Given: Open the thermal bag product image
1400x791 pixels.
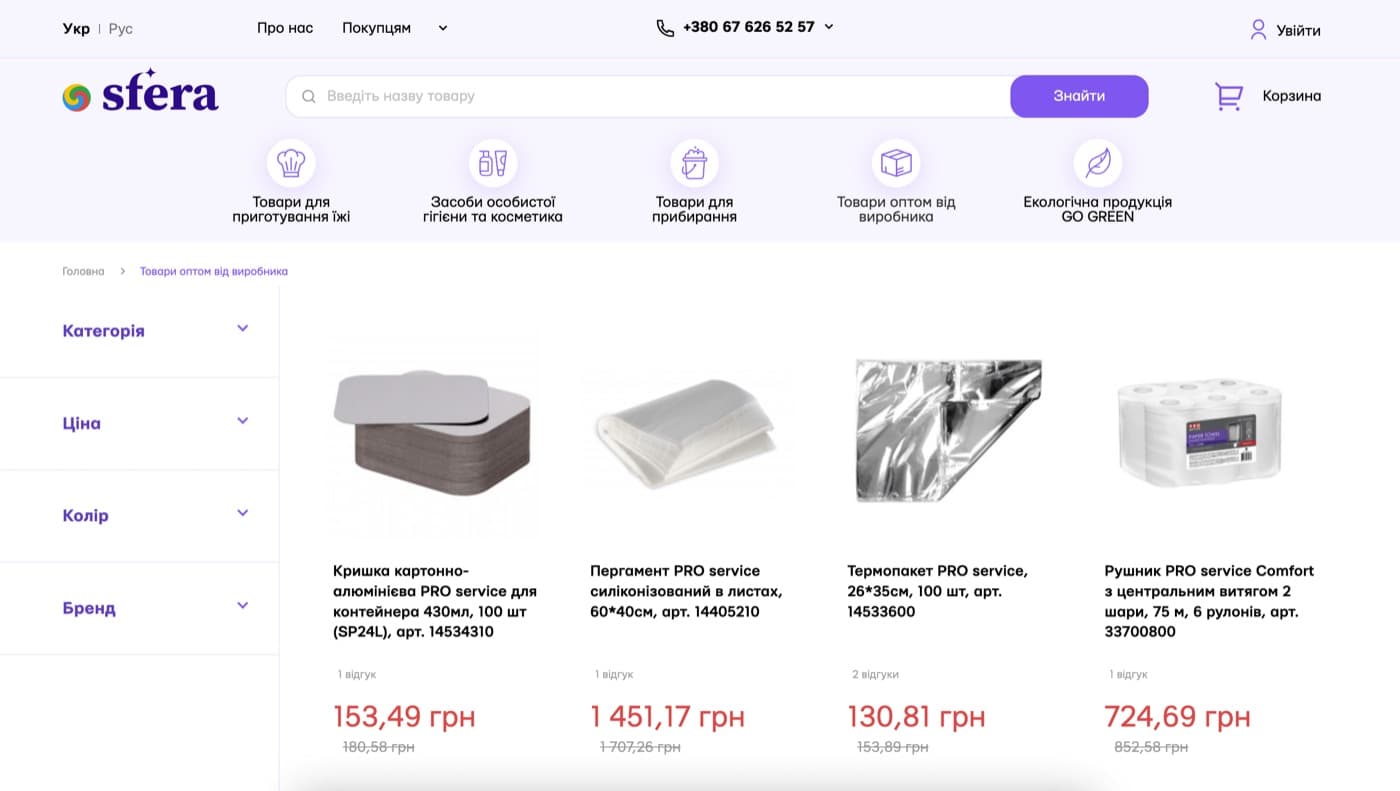Looking at the screenshot, I should pyautogui.click(x=948, y=430).
